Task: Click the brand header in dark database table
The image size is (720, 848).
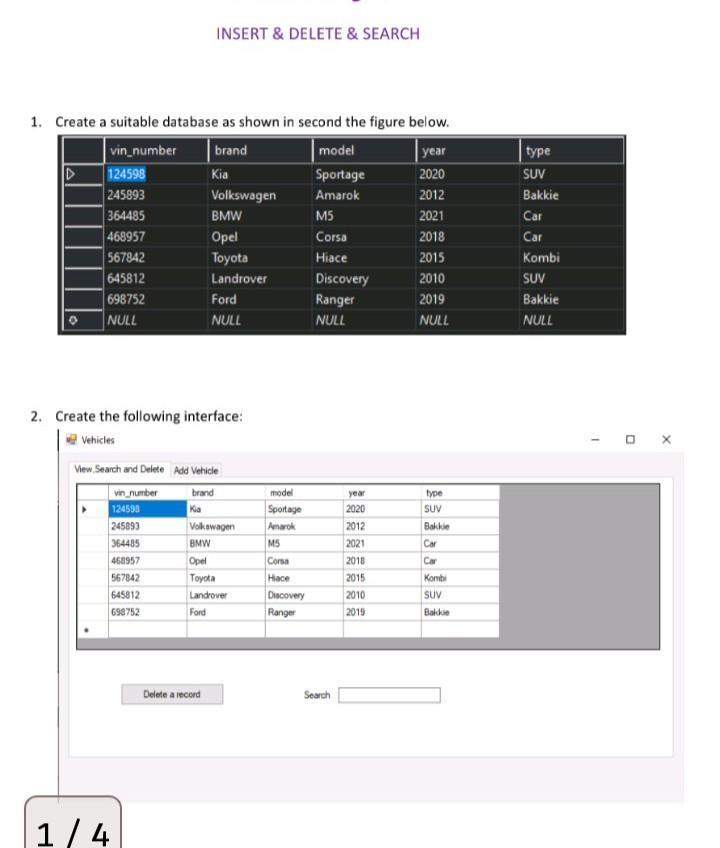Action: tap(260, 150)
